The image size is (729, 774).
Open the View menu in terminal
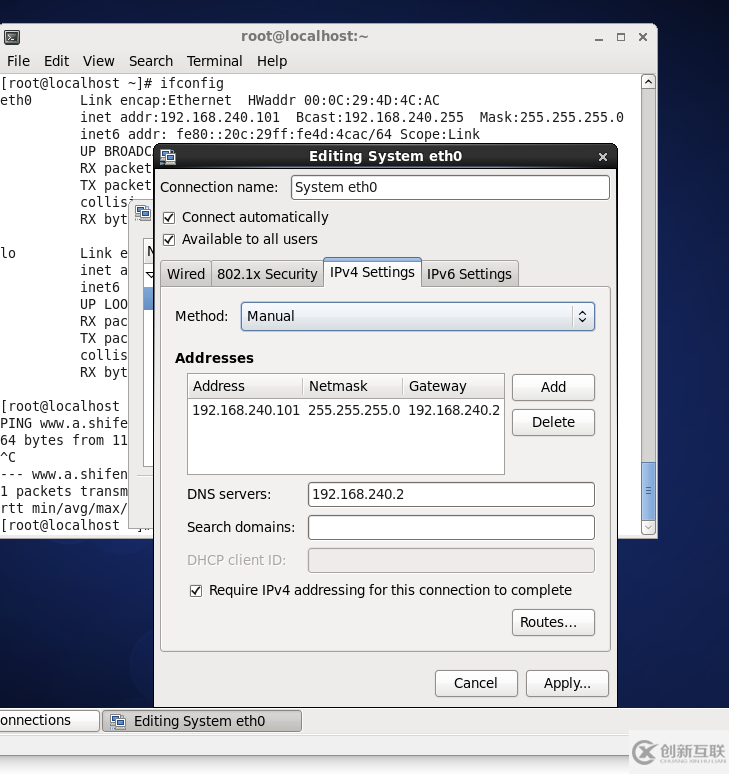[98, 61]
